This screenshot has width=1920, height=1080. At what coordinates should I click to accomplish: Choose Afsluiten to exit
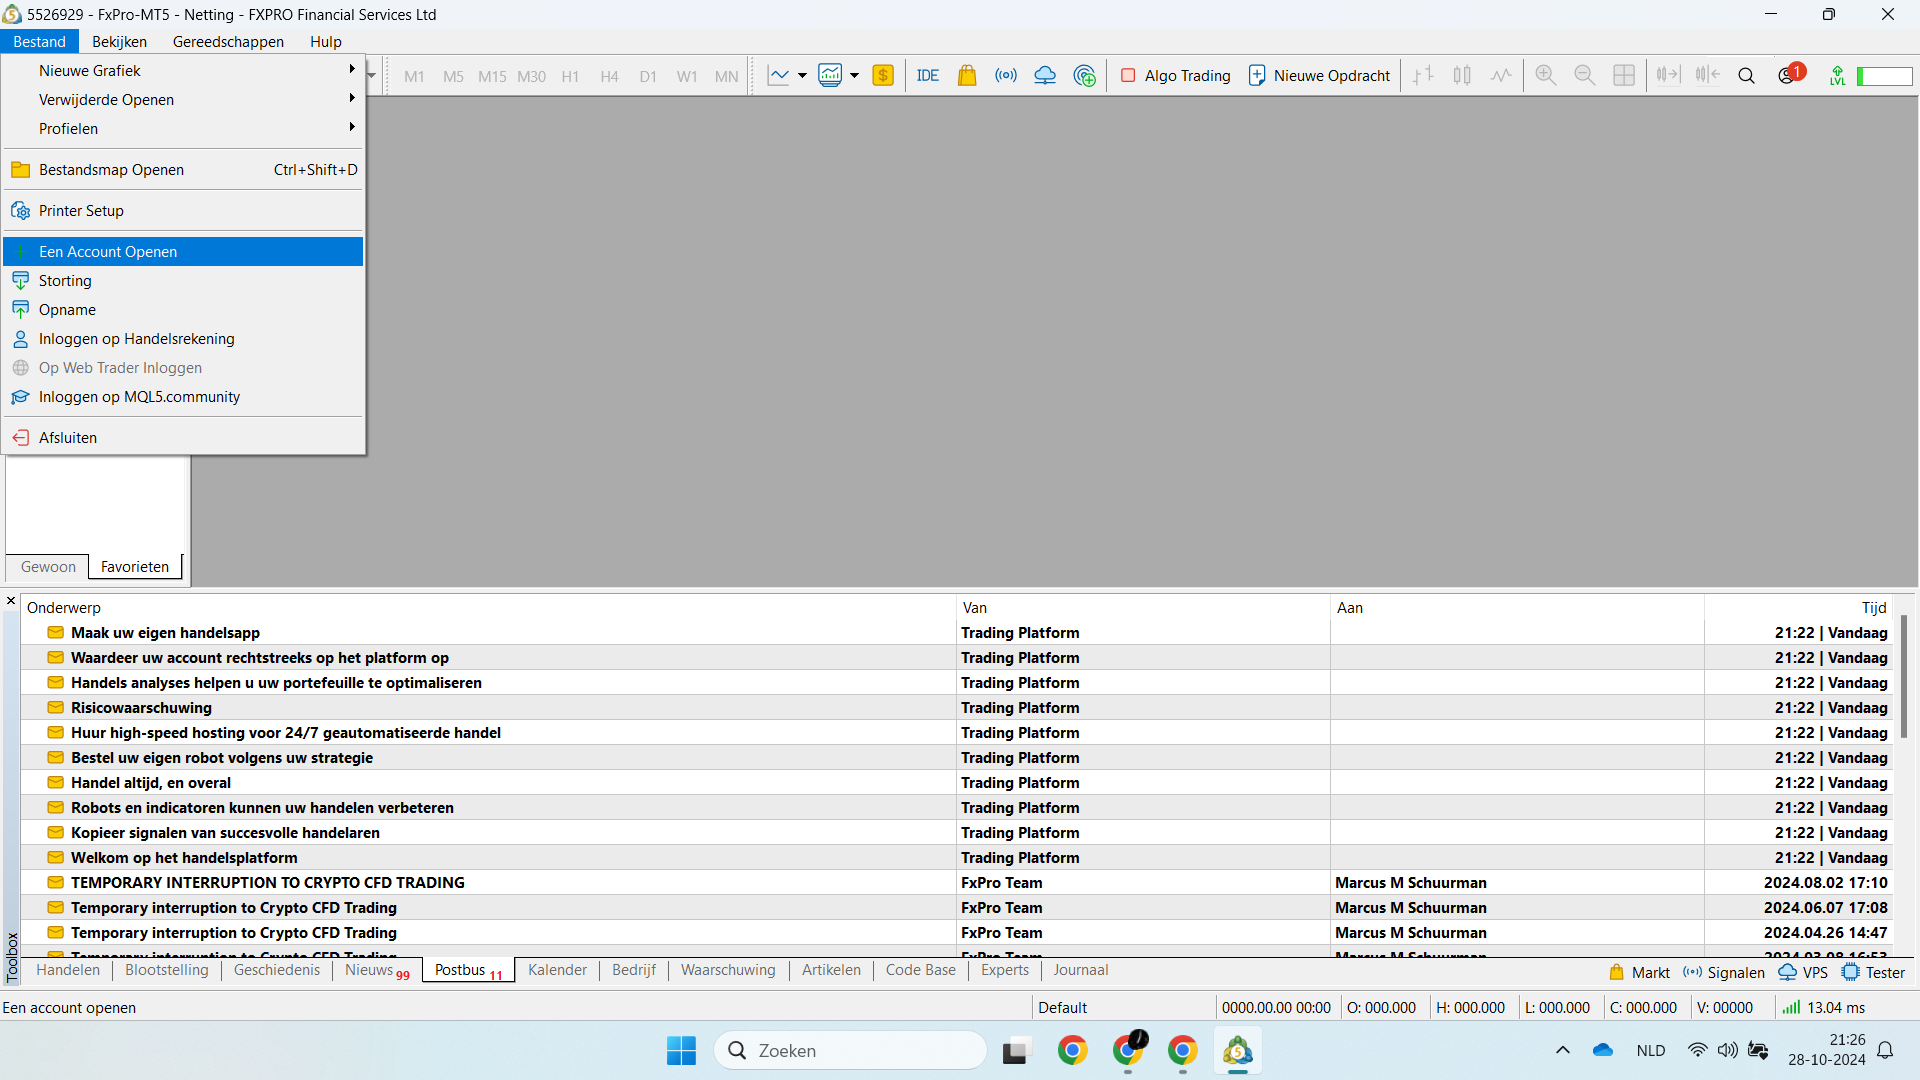coord(183,437)
